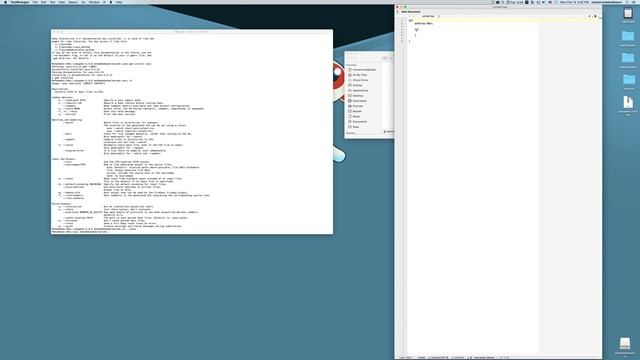Click the pencil icon beside New Document in TextWrangler
The height and width of the screenshot is (360, 640).
[x=398, y=12]
